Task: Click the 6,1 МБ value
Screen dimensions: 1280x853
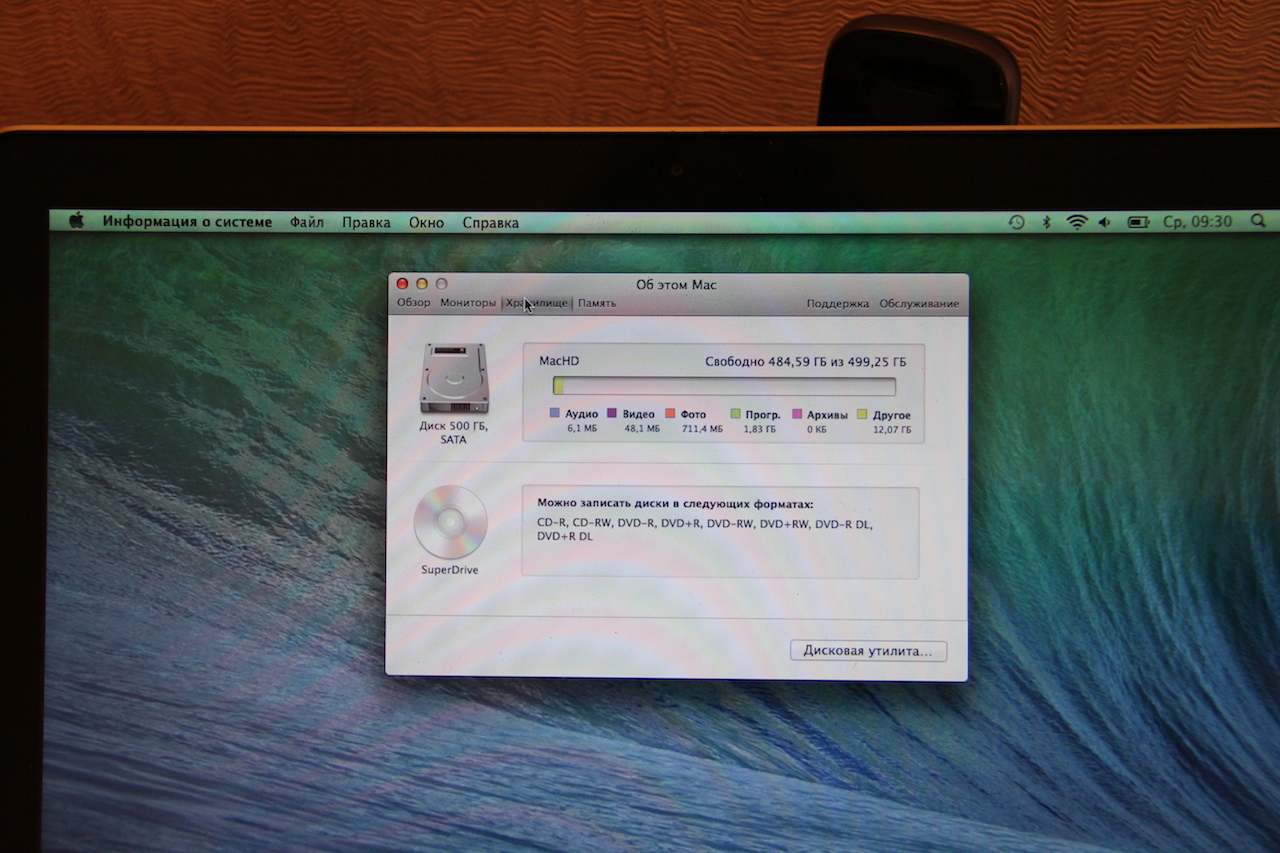Action: [x=582, y=429]
